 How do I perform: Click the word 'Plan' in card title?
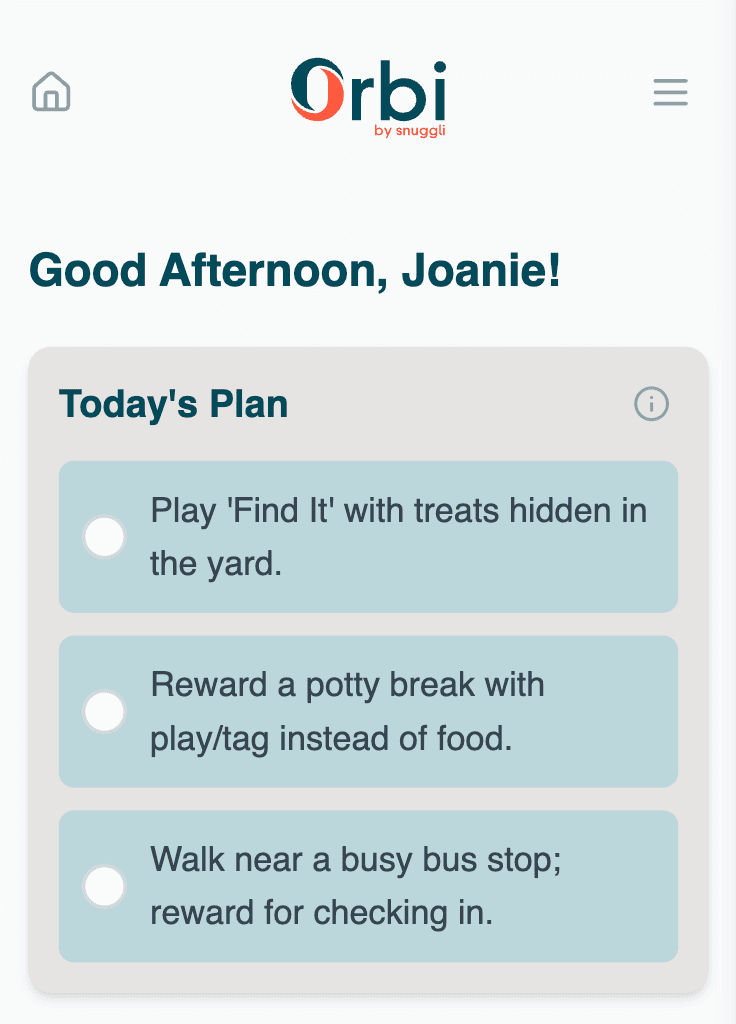(248, 404)
